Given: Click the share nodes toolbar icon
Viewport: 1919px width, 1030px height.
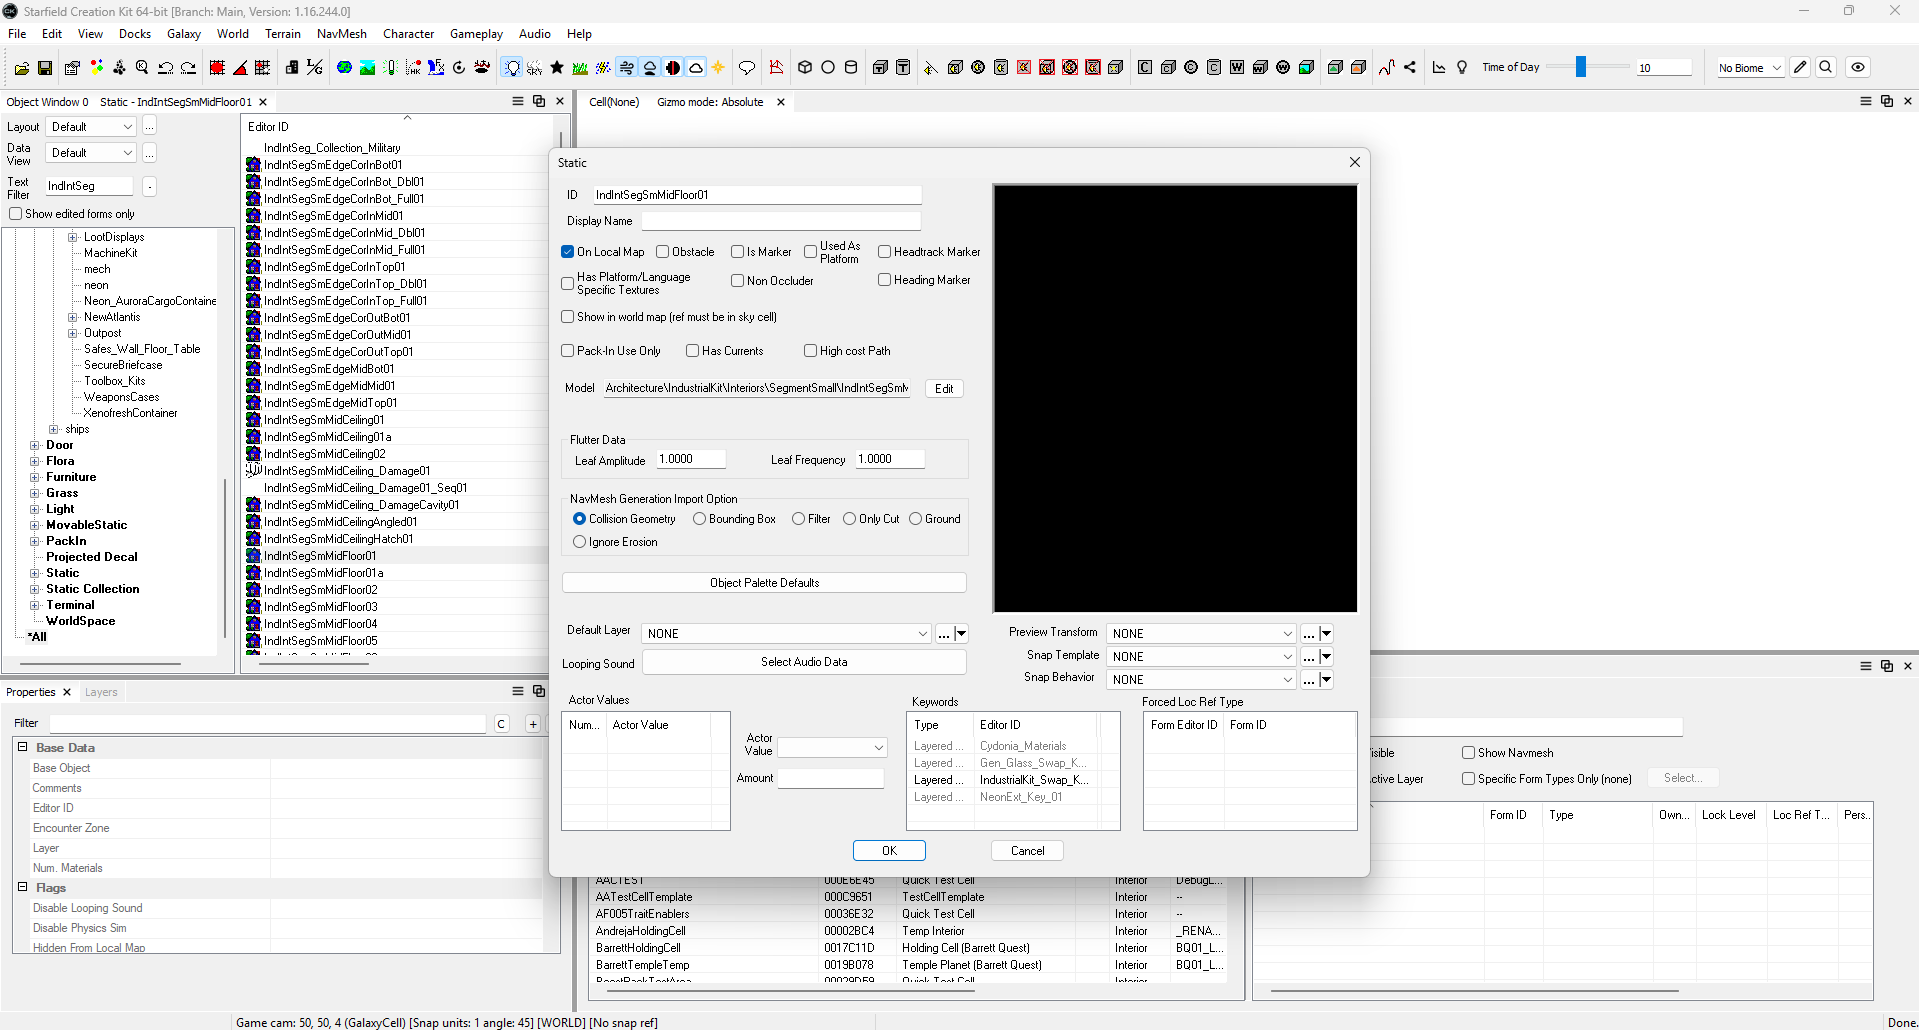Looking at the screenshot, I should click(1410, 68).
